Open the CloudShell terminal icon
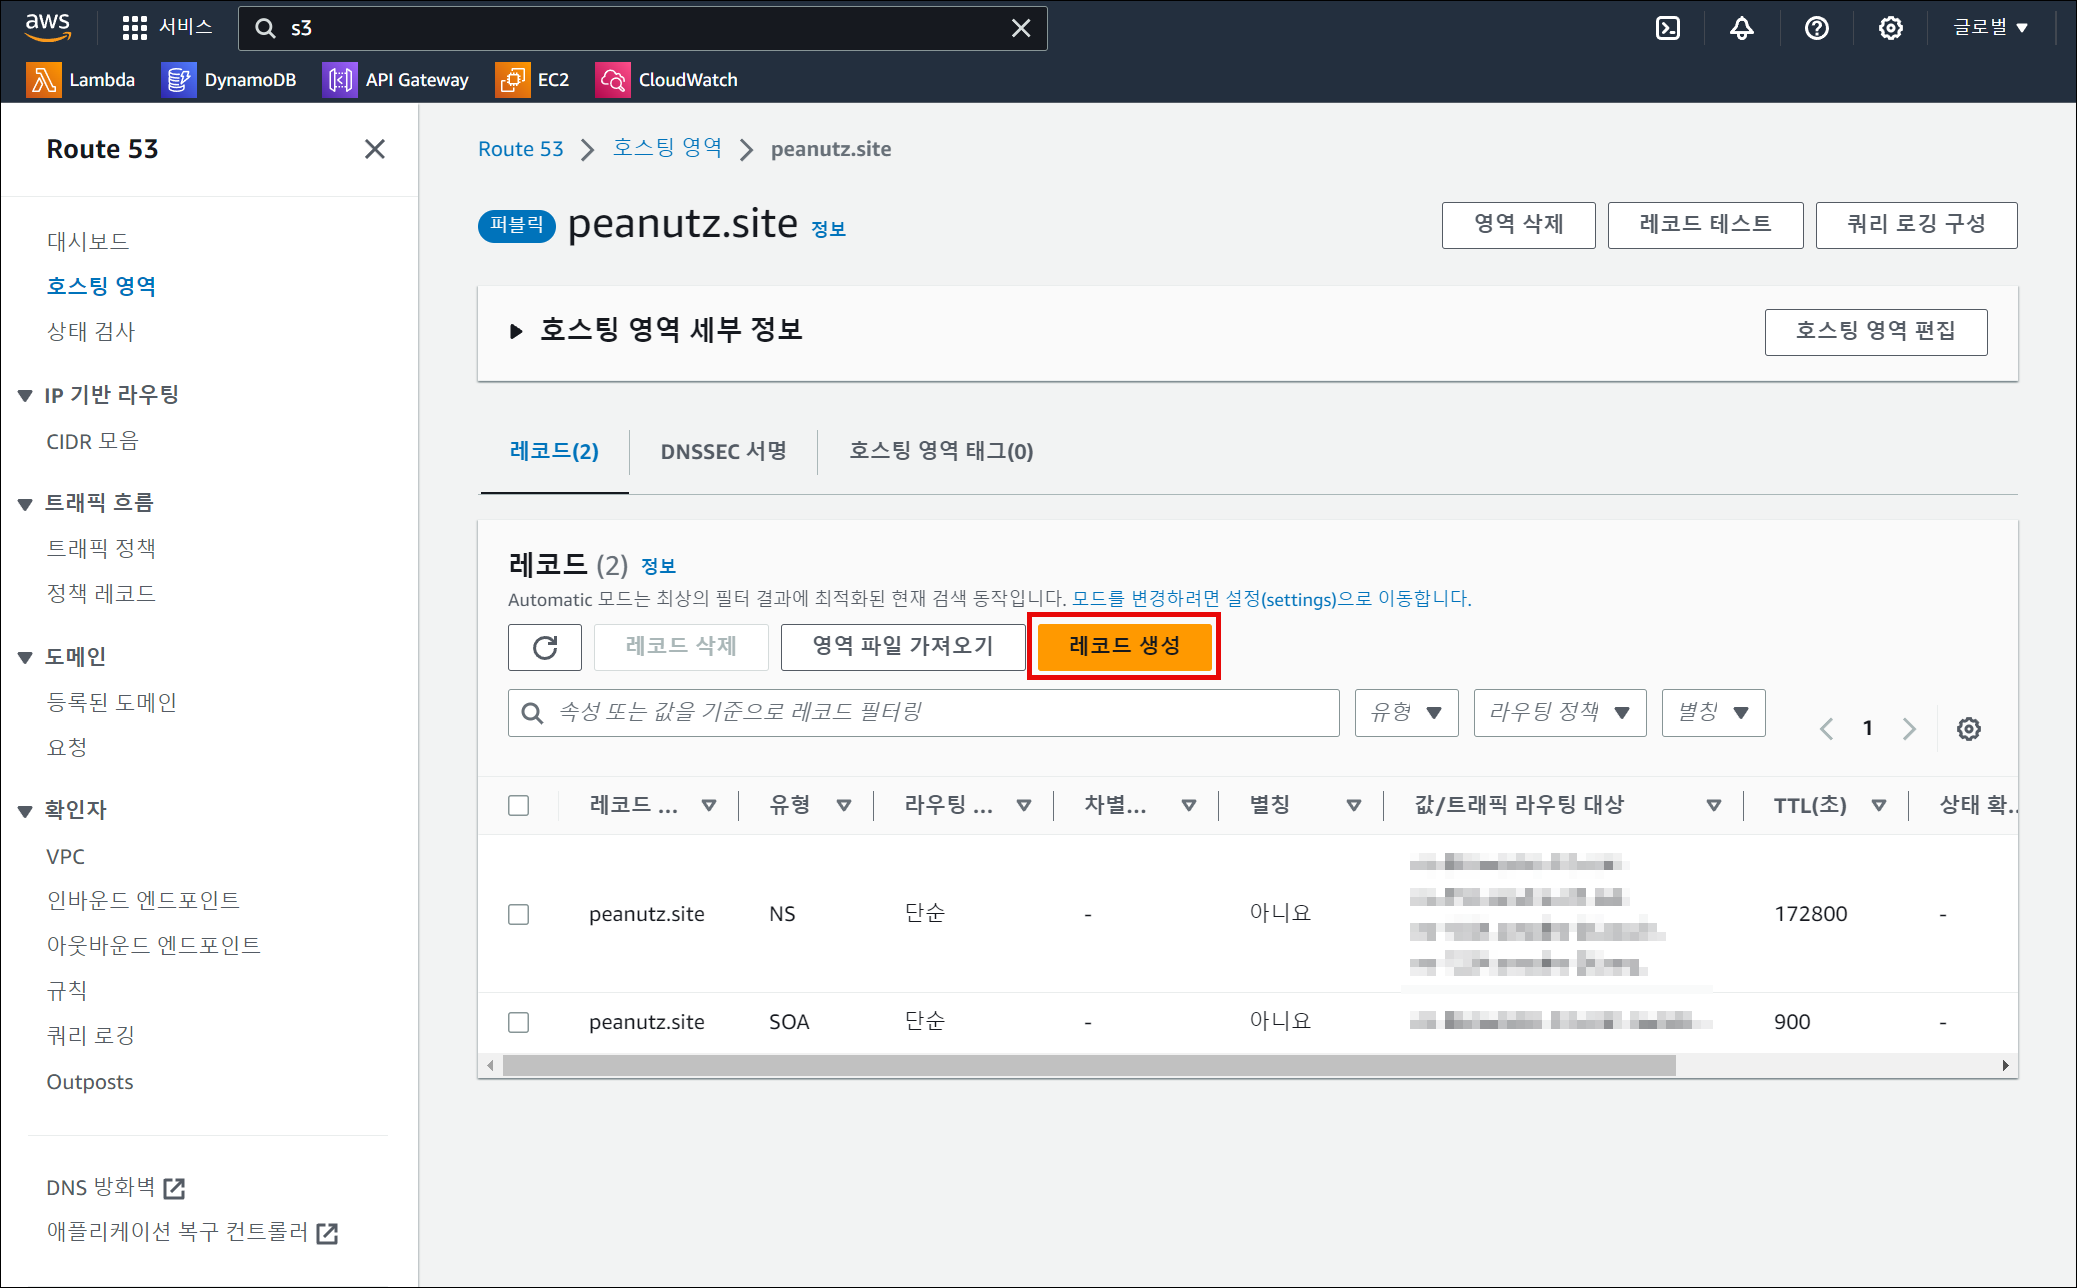 [x=1667, y=28]
